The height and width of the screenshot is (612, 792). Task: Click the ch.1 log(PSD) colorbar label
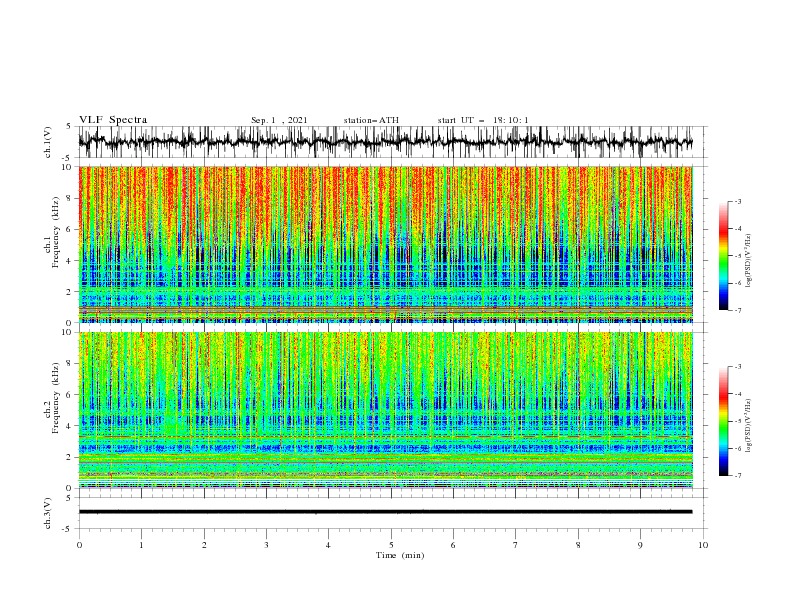pyautogui.click(x=749, y=261)
